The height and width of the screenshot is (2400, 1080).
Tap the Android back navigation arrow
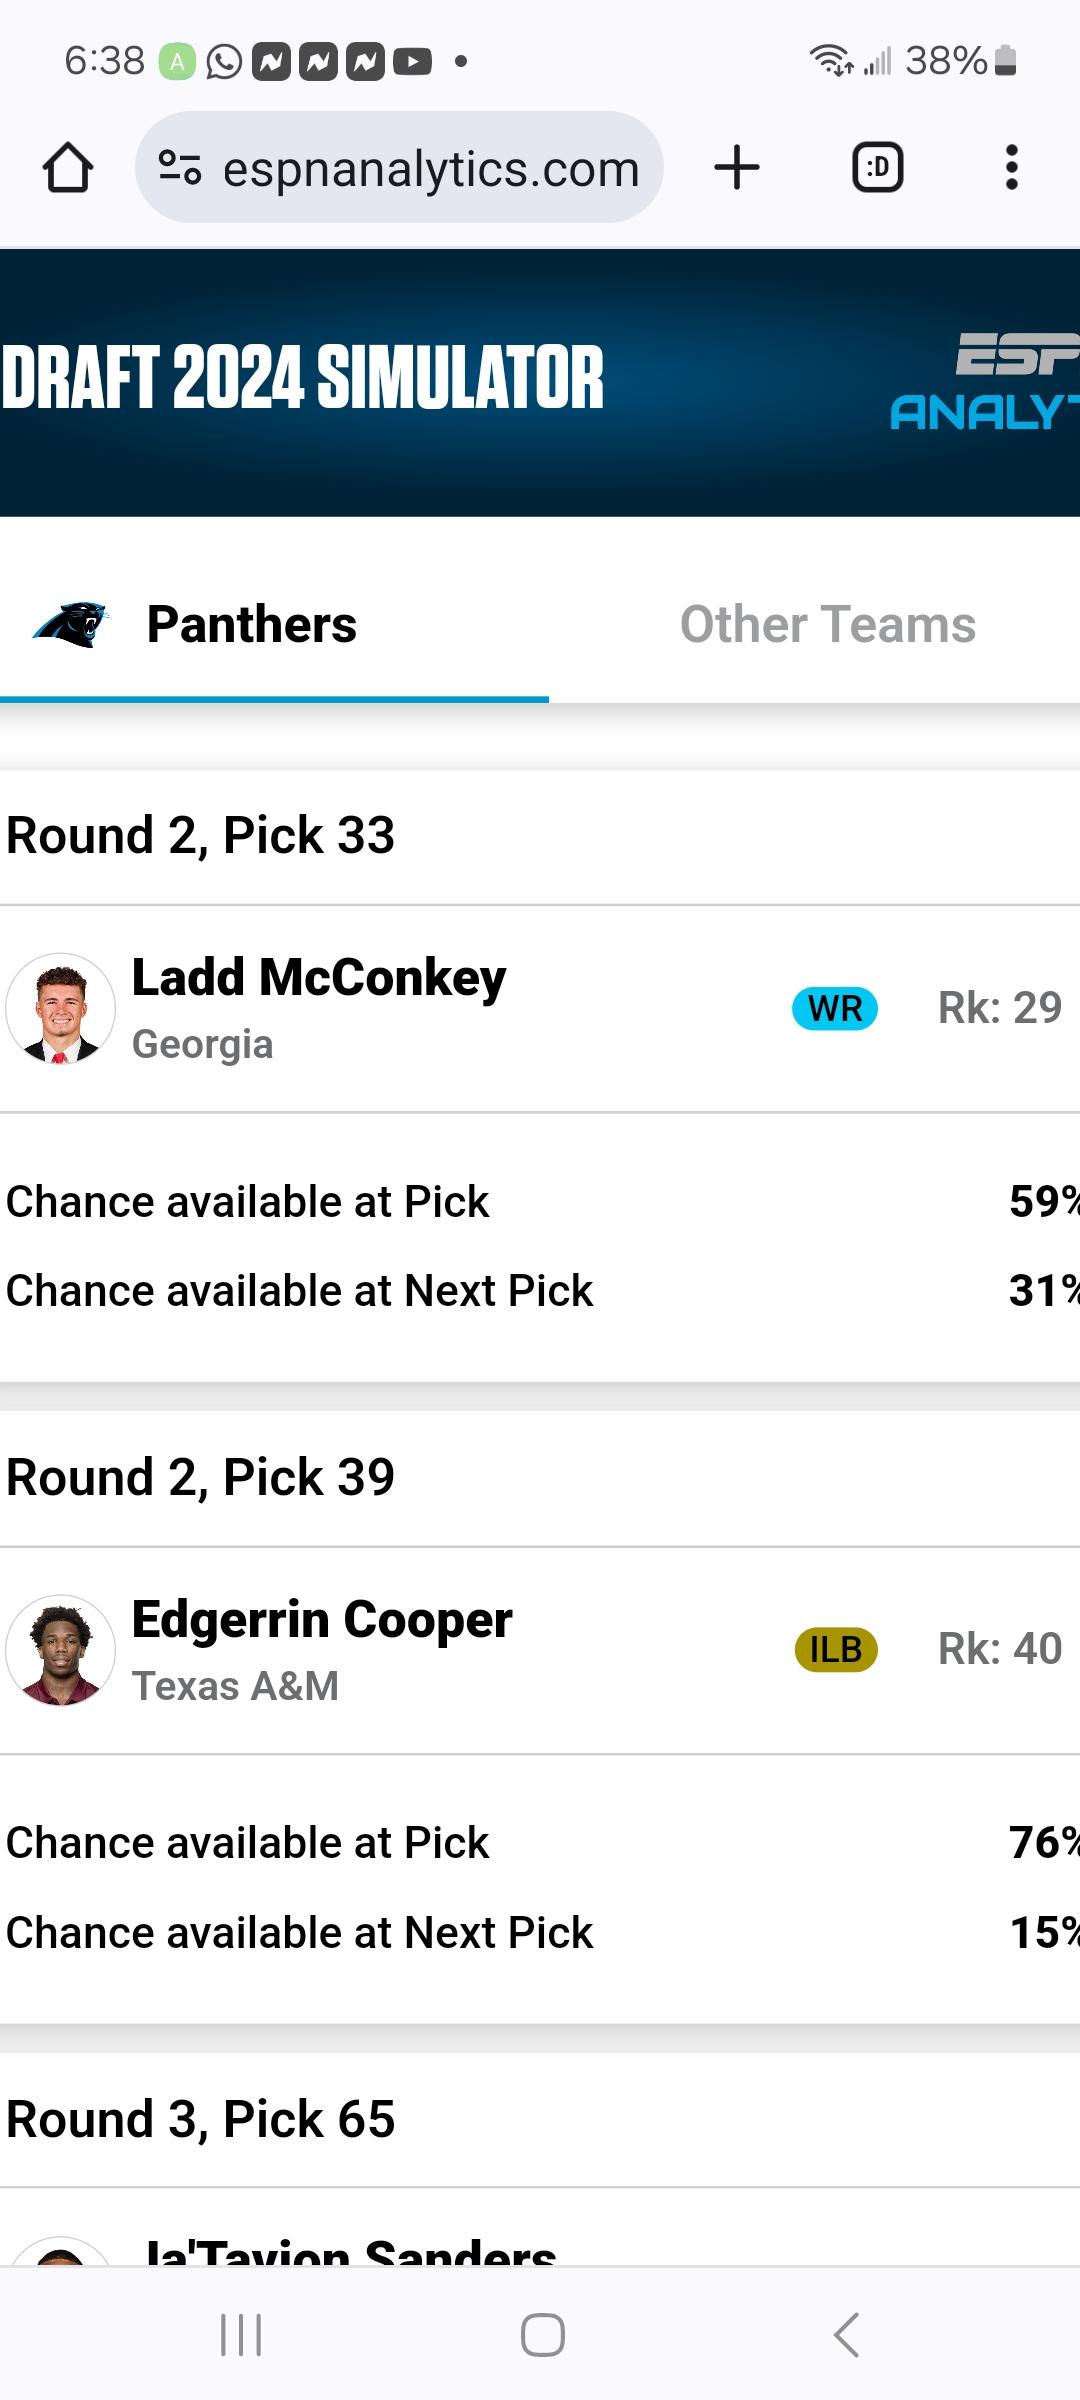point(846,2335)
